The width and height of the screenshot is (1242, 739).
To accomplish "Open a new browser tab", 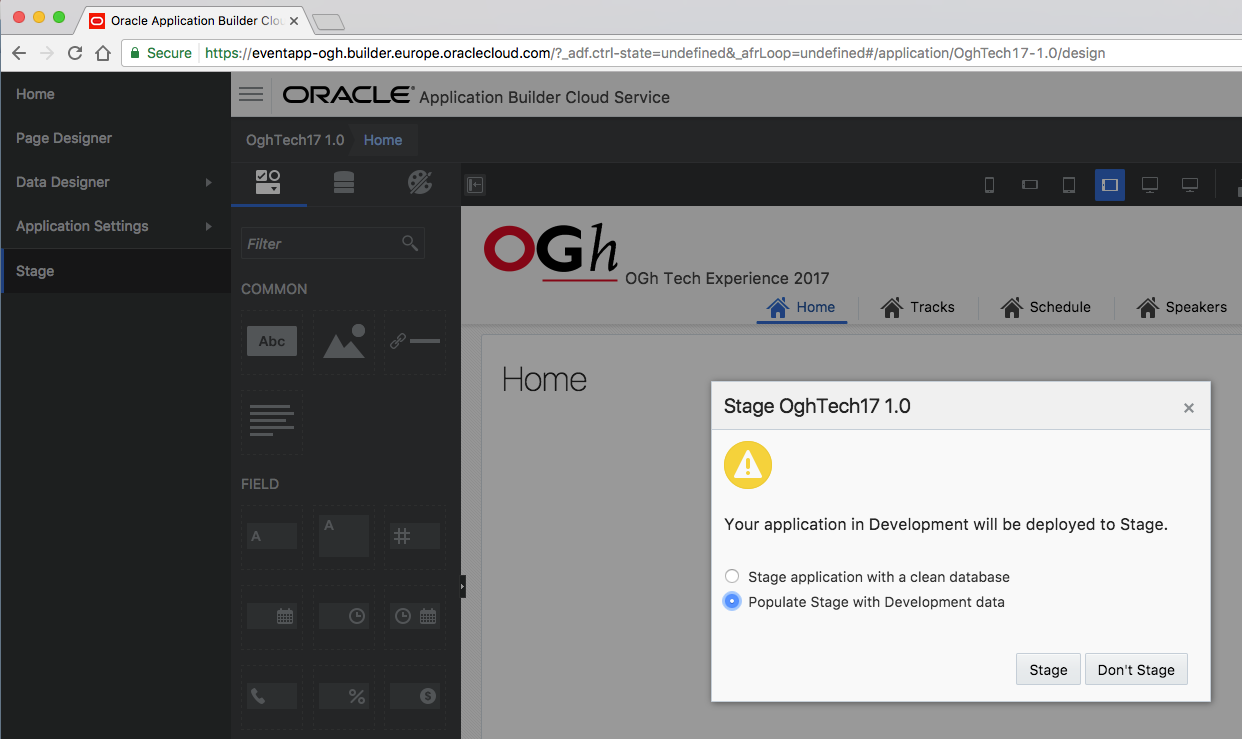I will coord(328,21).
